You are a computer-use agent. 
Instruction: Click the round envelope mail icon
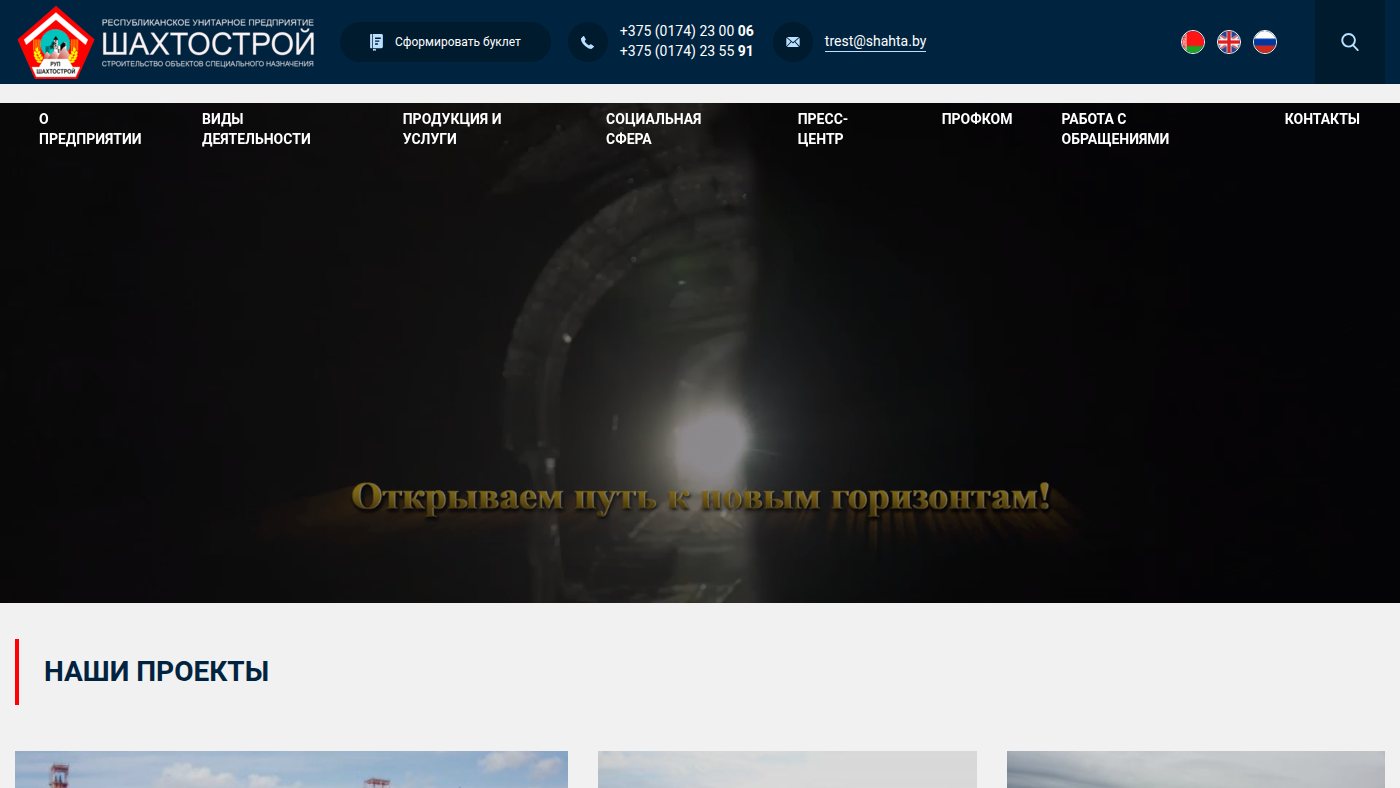coord(793,42)
